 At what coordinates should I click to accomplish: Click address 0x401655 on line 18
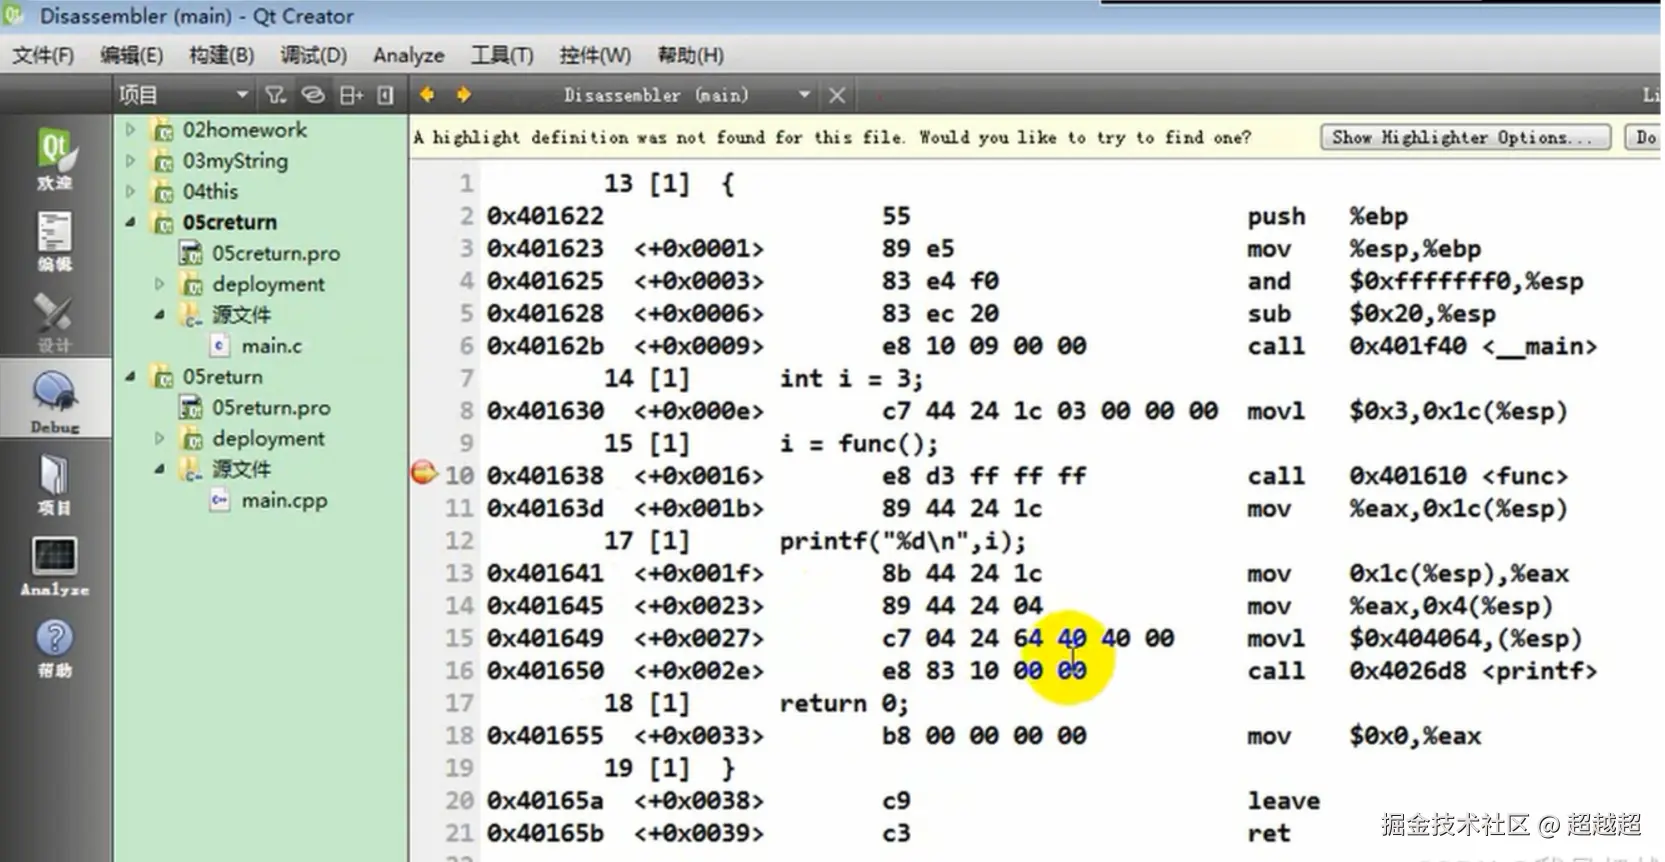[545, 736]
